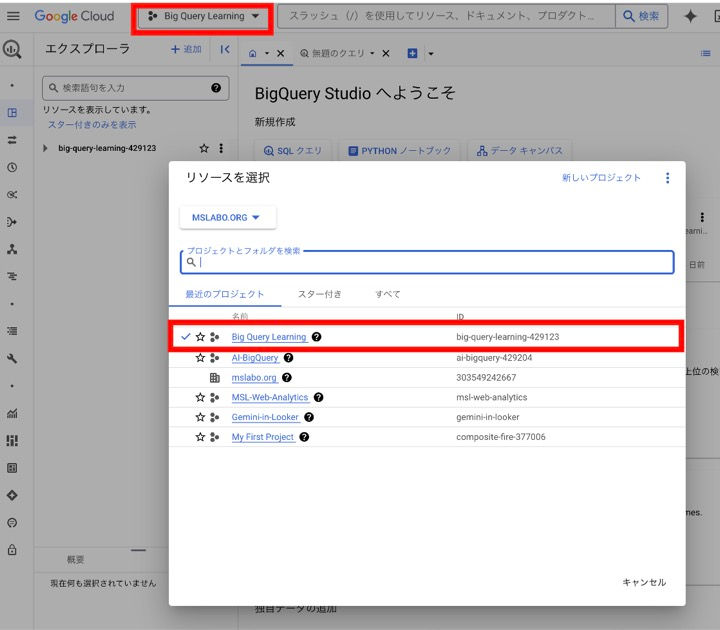Open the Gemini-in-Looker project link
The width and height of the screenshot is (720, 630).
pos(265,417)
